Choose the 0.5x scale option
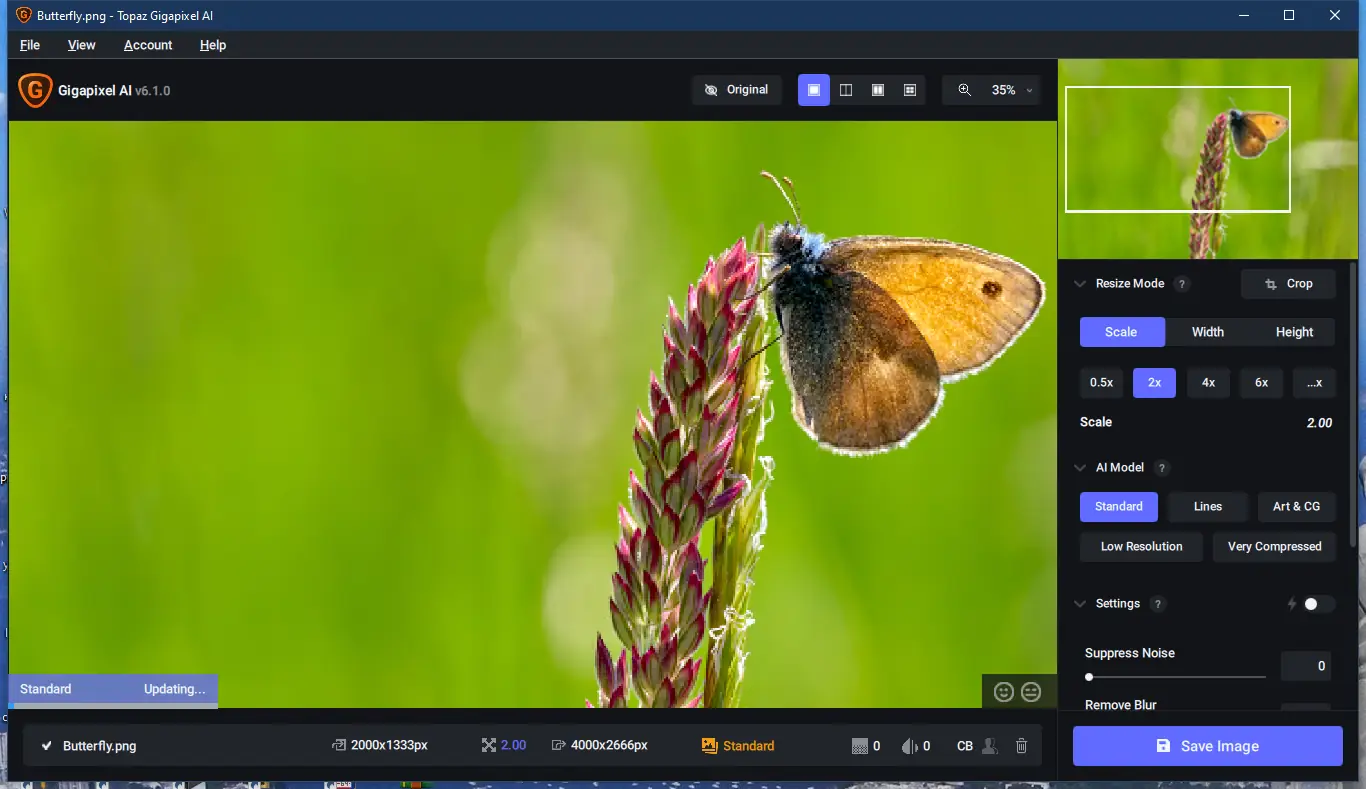The height and width of the screenshot is (789, 1366). point(1101,383)
